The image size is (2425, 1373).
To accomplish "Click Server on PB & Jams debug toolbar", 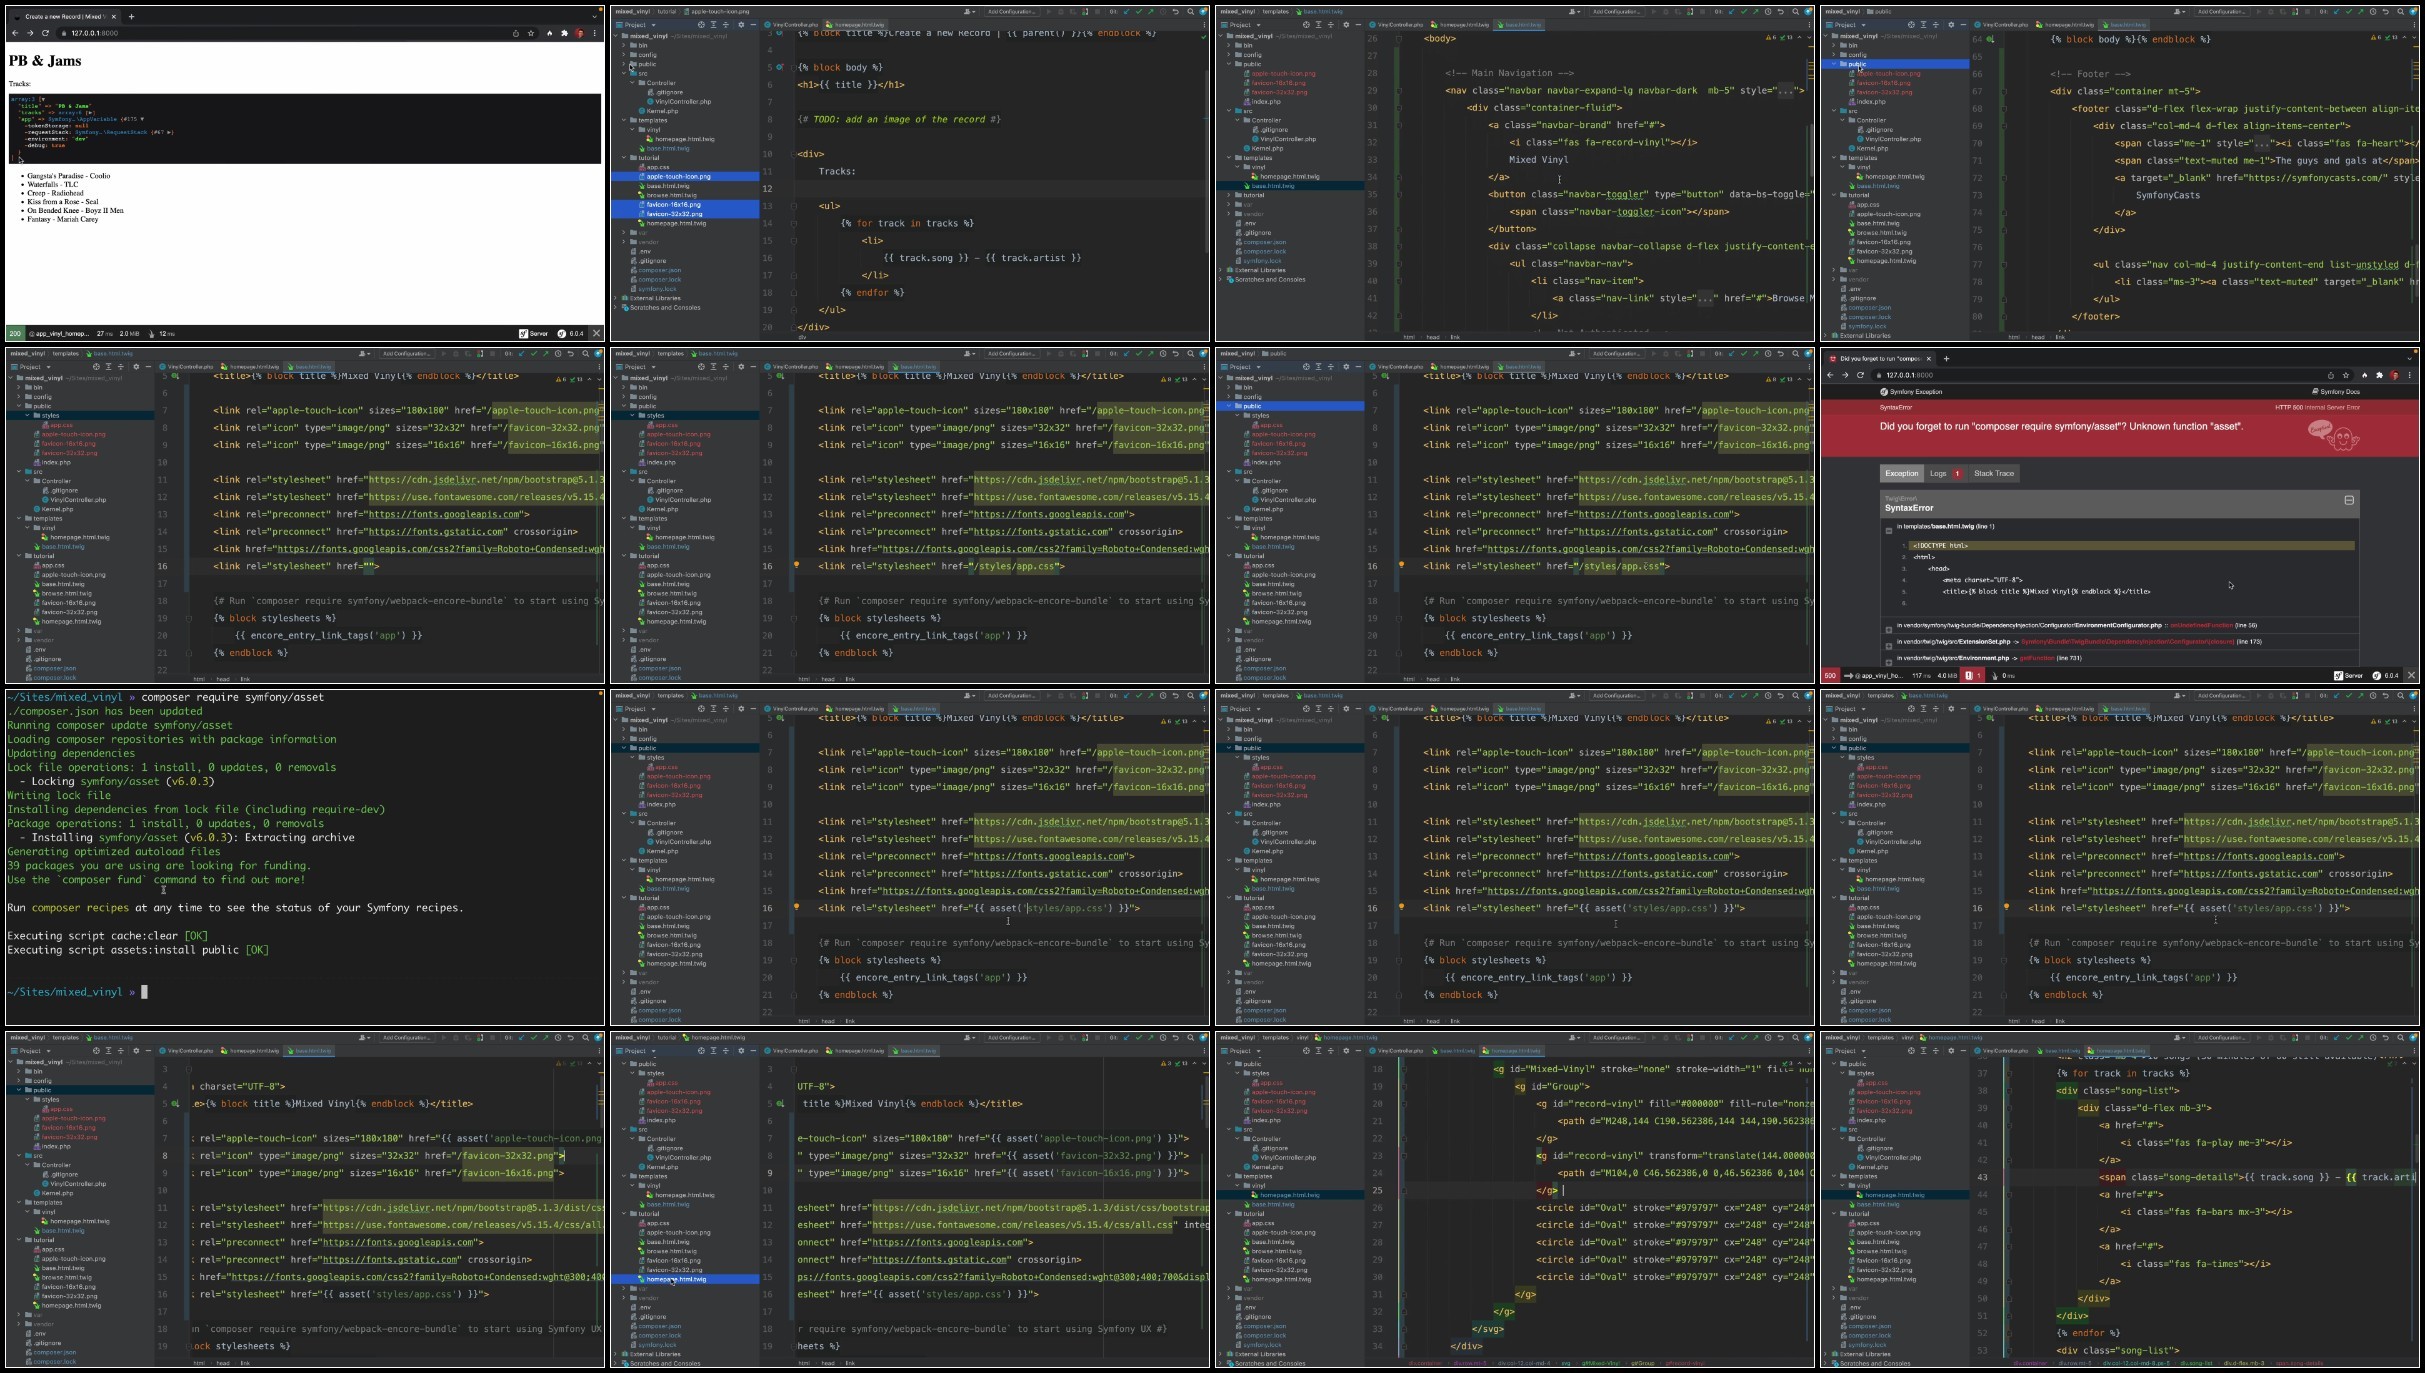I will (x=534, y=333).
